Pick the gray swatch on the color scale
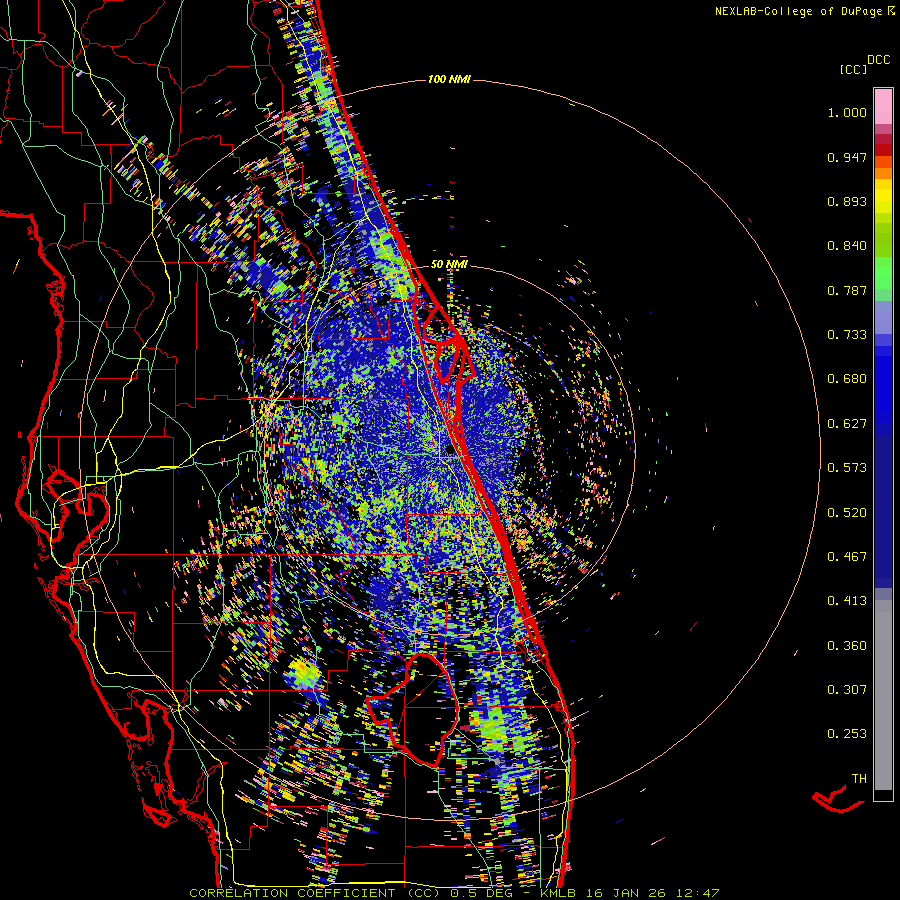This screenshot has height=900, width=900. point(883,695)
